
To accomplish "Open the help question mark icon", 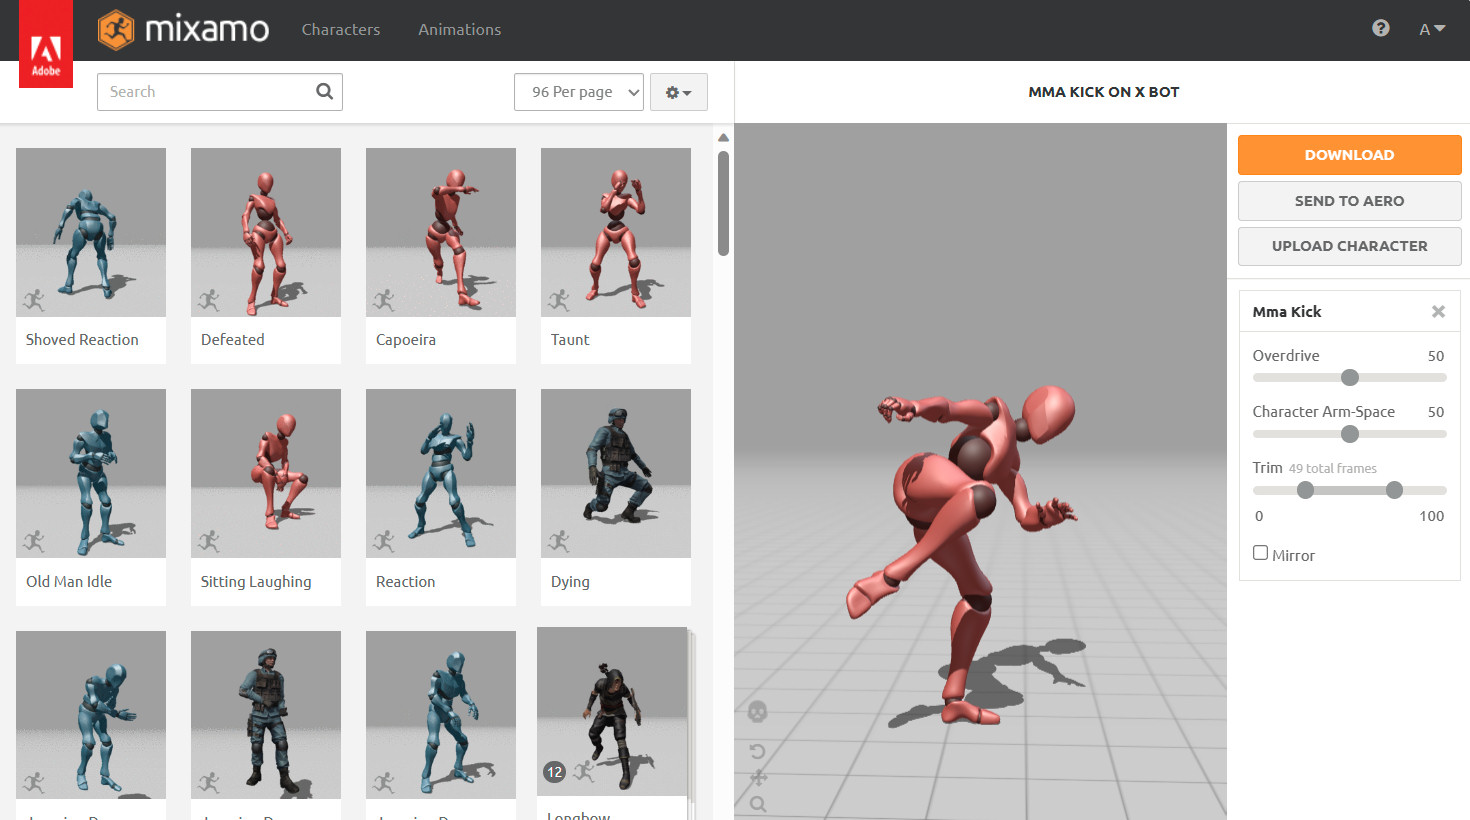I will [1380, 28].
